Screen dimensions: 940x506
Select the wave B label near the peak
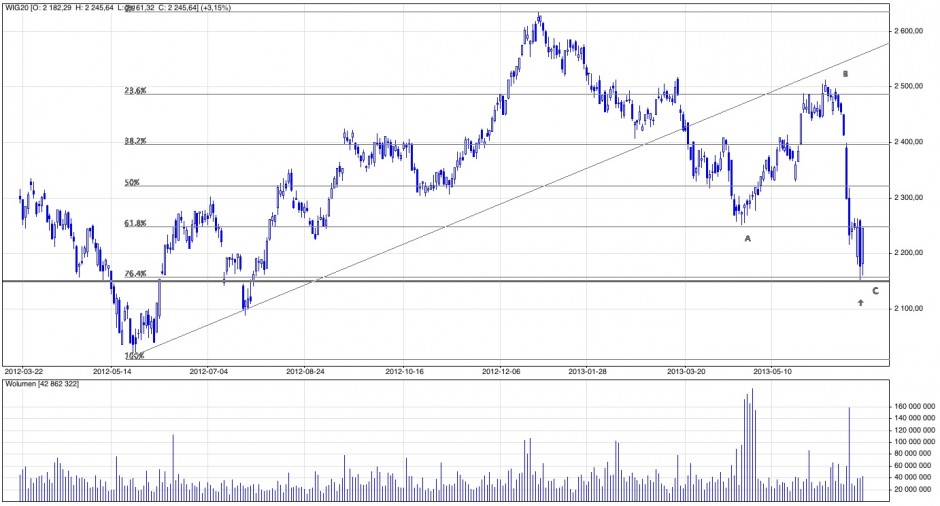coord(845,74)
